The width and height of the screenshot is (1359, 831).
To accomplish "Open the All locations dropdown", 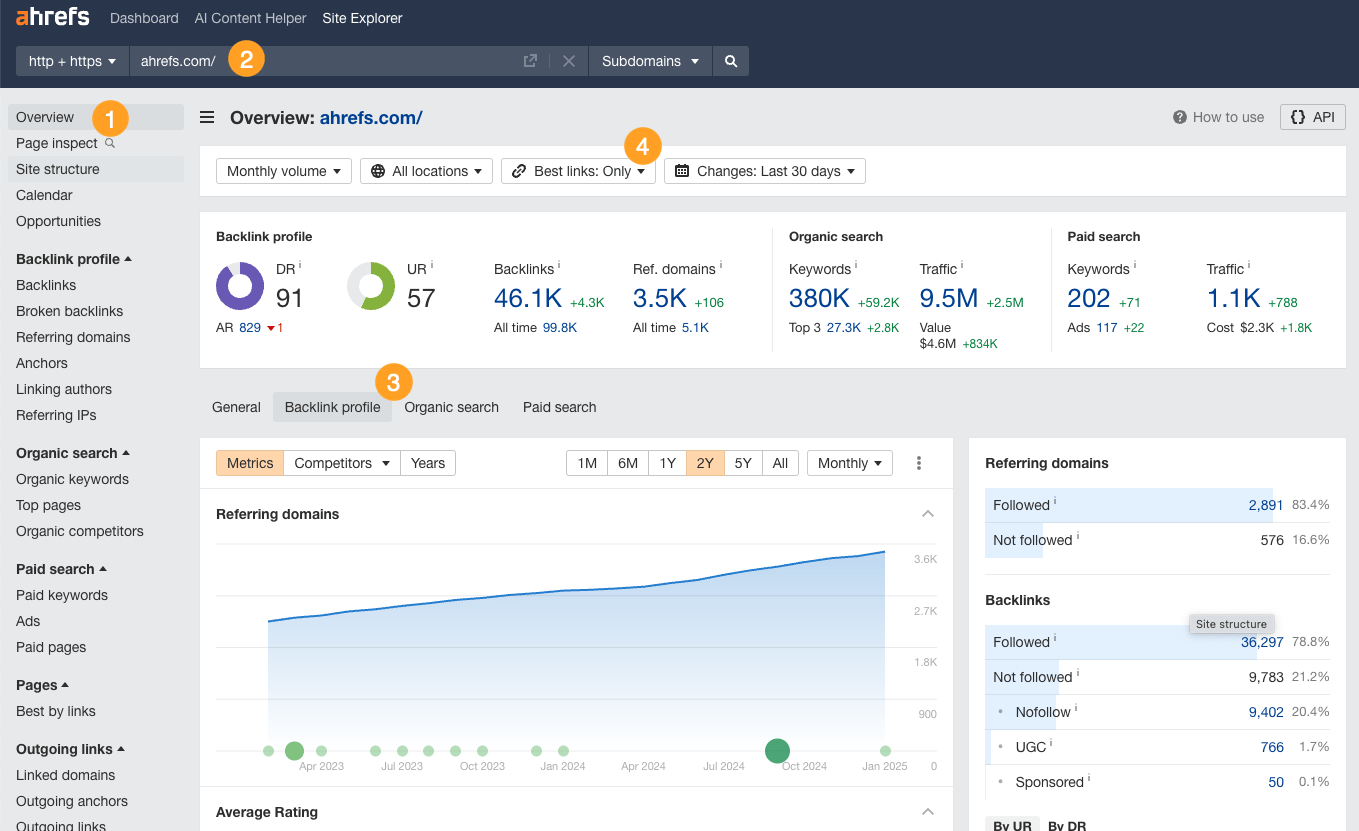I will (426, 170).
